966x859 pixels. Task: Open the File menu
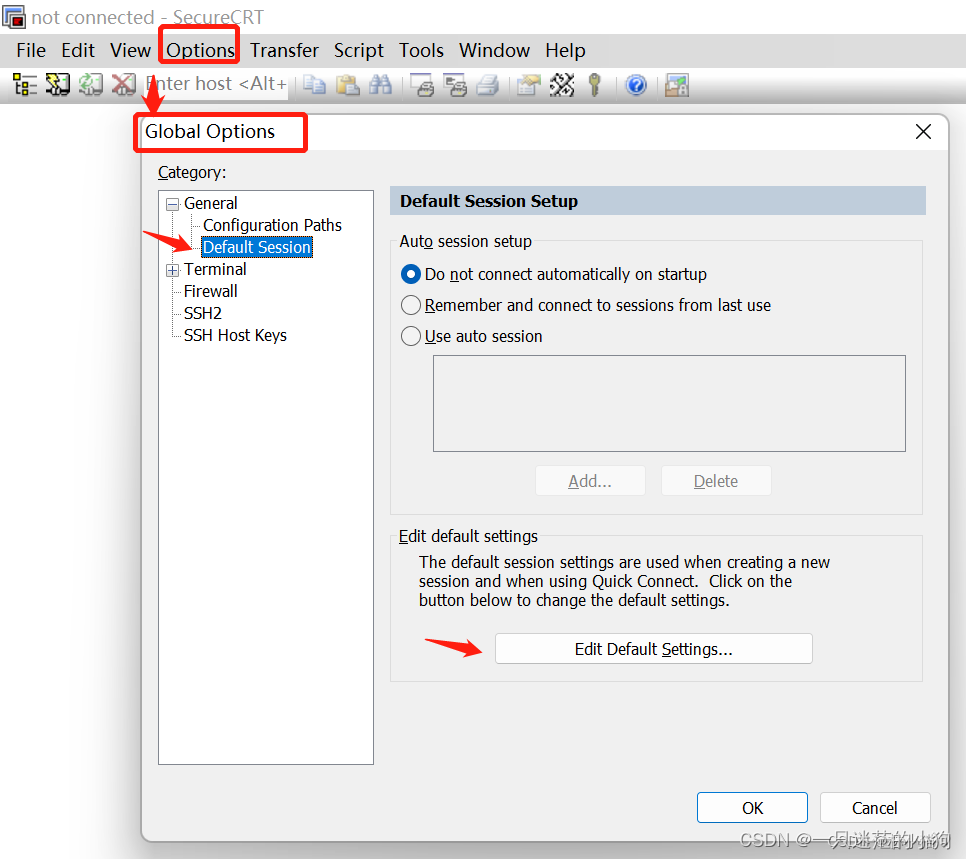[31, 50]
